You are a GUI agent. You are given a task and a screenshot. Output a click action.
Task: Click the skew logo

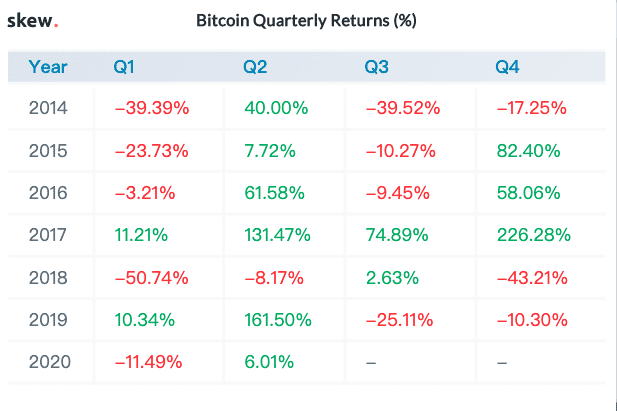[x=33, y=21]
